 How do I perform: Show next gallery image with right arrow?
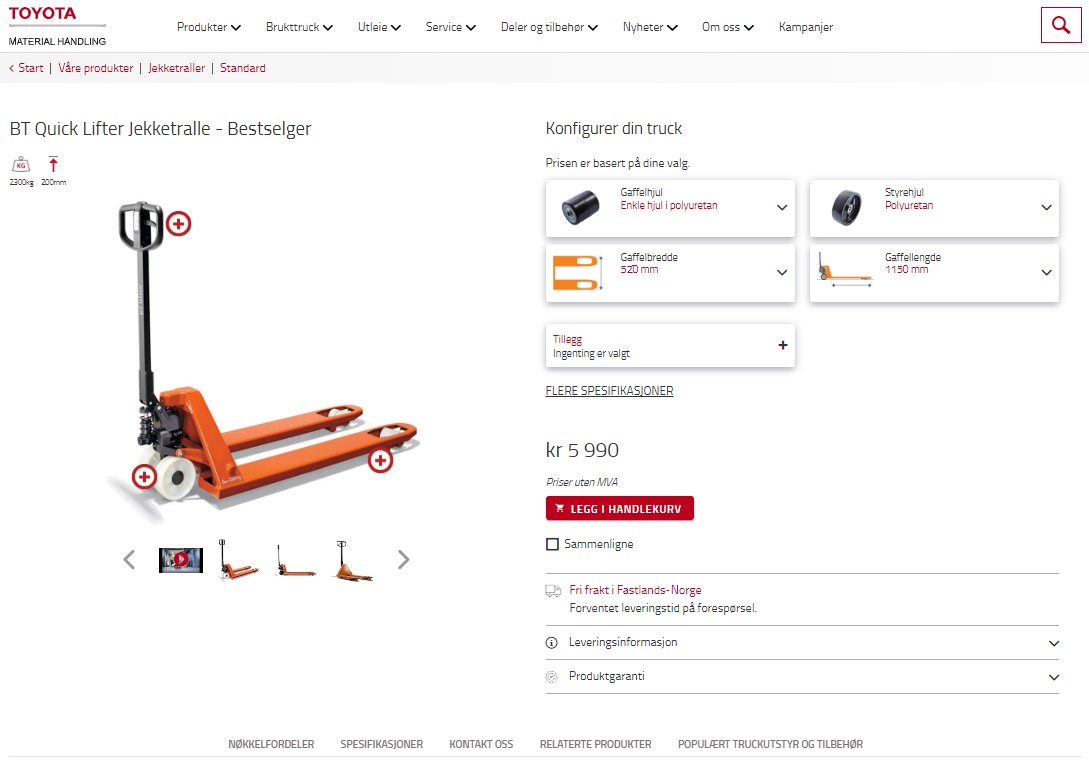click(403, 559)
